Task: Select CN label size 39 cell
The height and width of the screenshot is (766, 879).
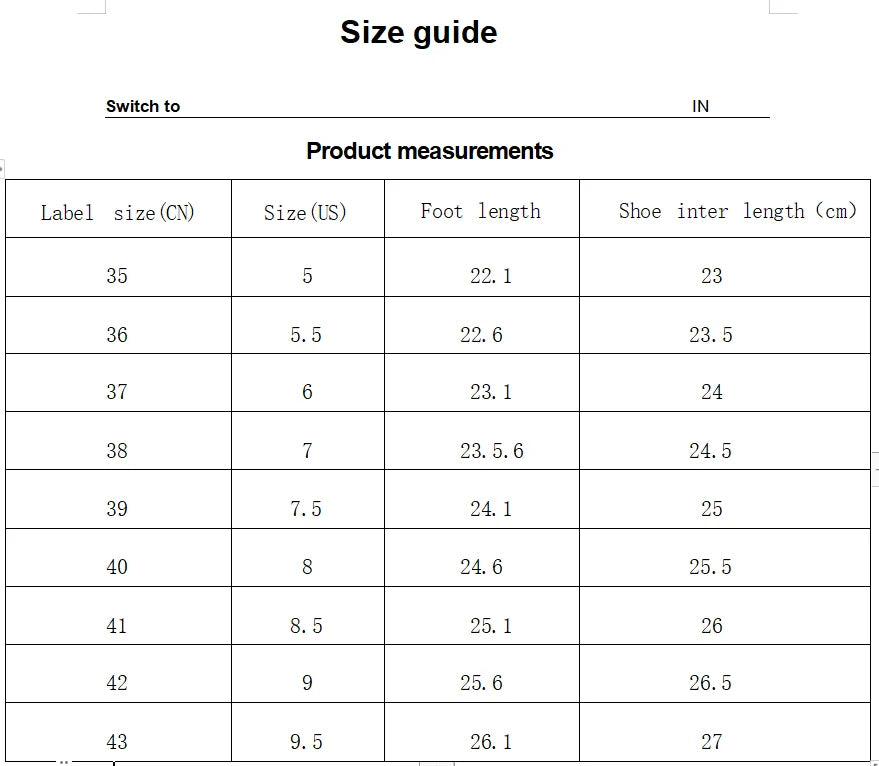Action: coord(117,509)
